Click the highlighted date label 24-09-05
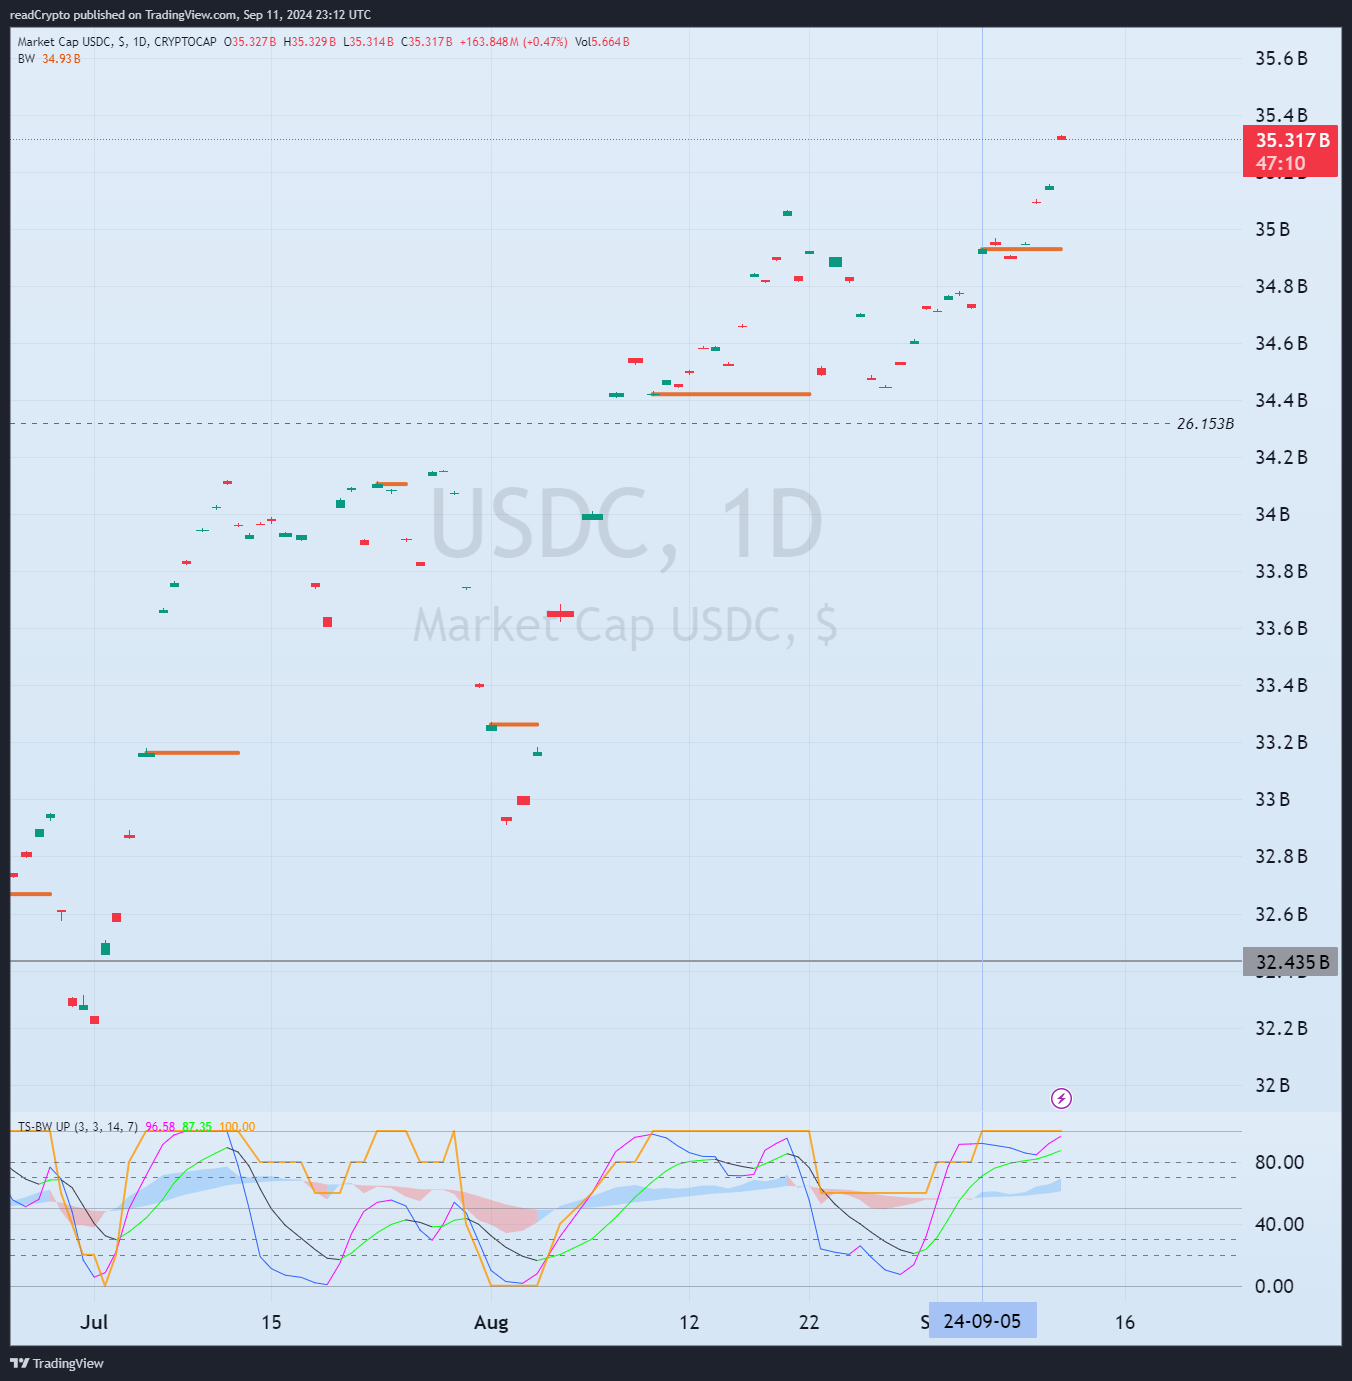The height and width of the screenshot is (1381, 1352). point(982,1321)
